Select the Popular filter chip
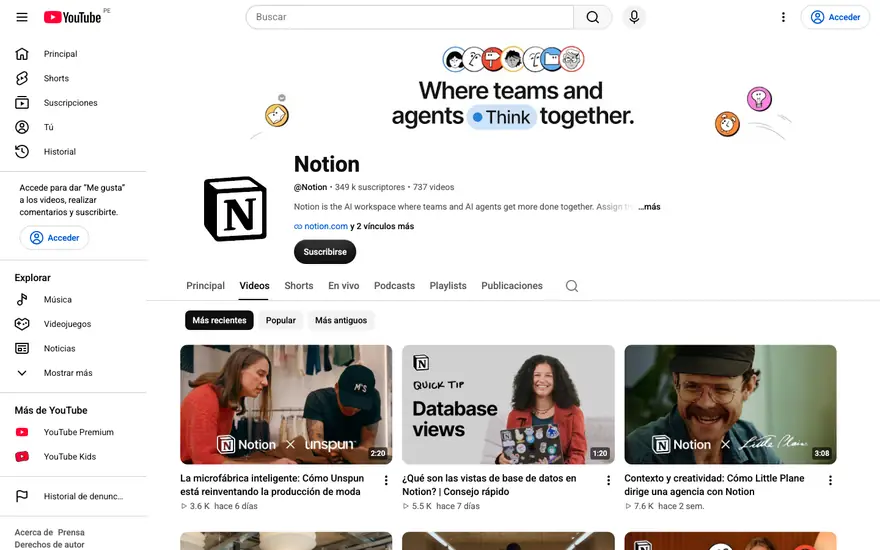The height and width of the screenshot is (550, 880). [x=281, y=320]
